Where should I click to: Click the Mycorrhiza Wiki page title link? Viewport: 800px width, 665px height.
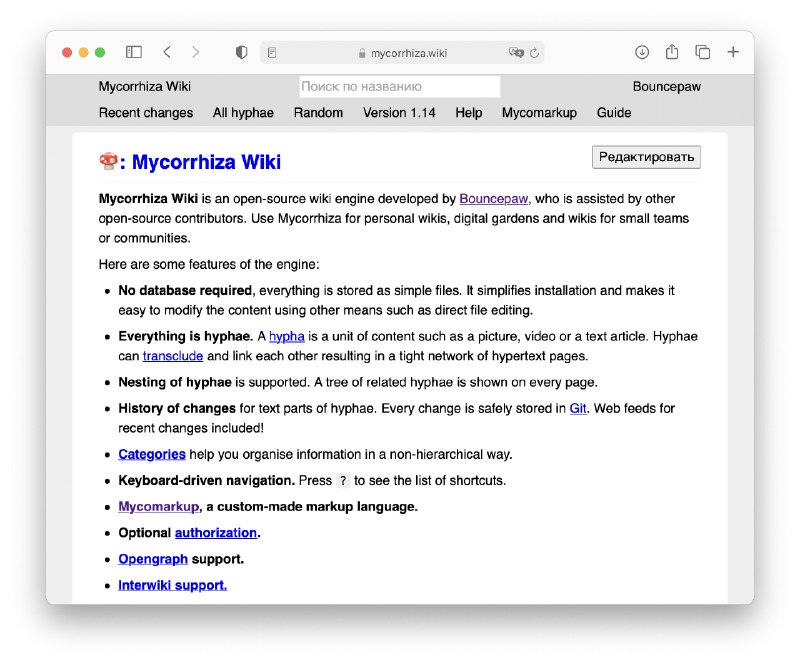pos(206,162)
